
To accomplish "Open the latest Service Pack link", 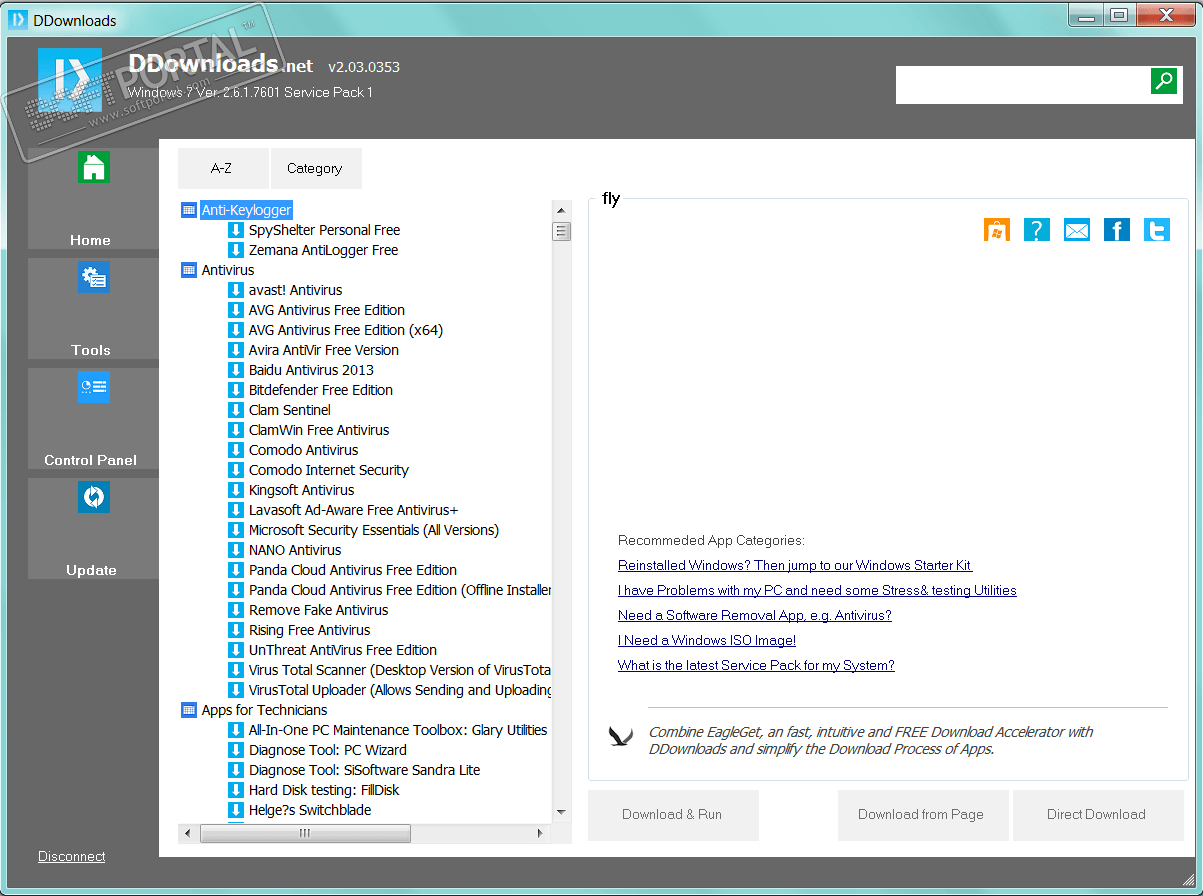I will click(756, 665).
